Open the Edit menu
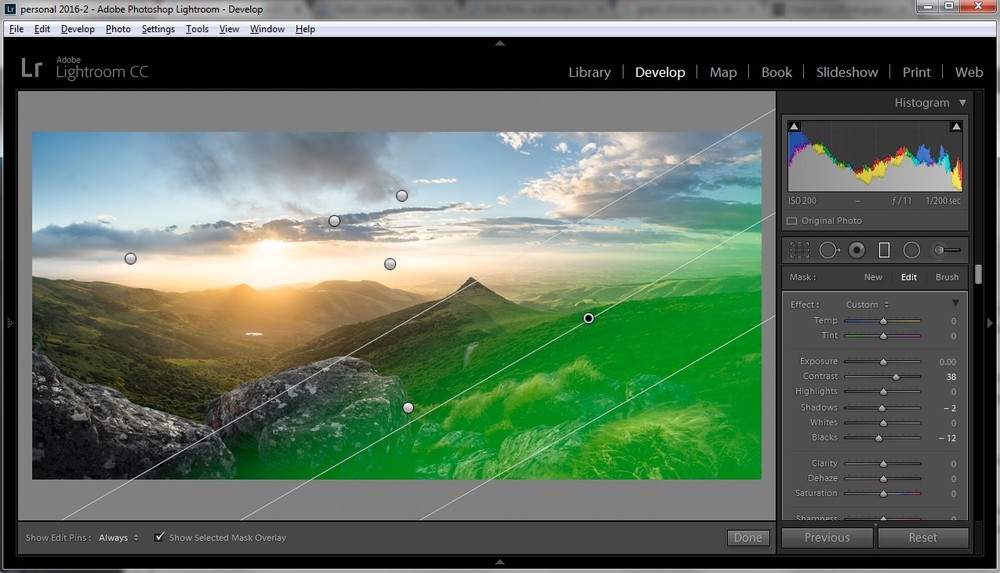The width and height of the screenshot is (1000, 573). (x=42, y=29)
